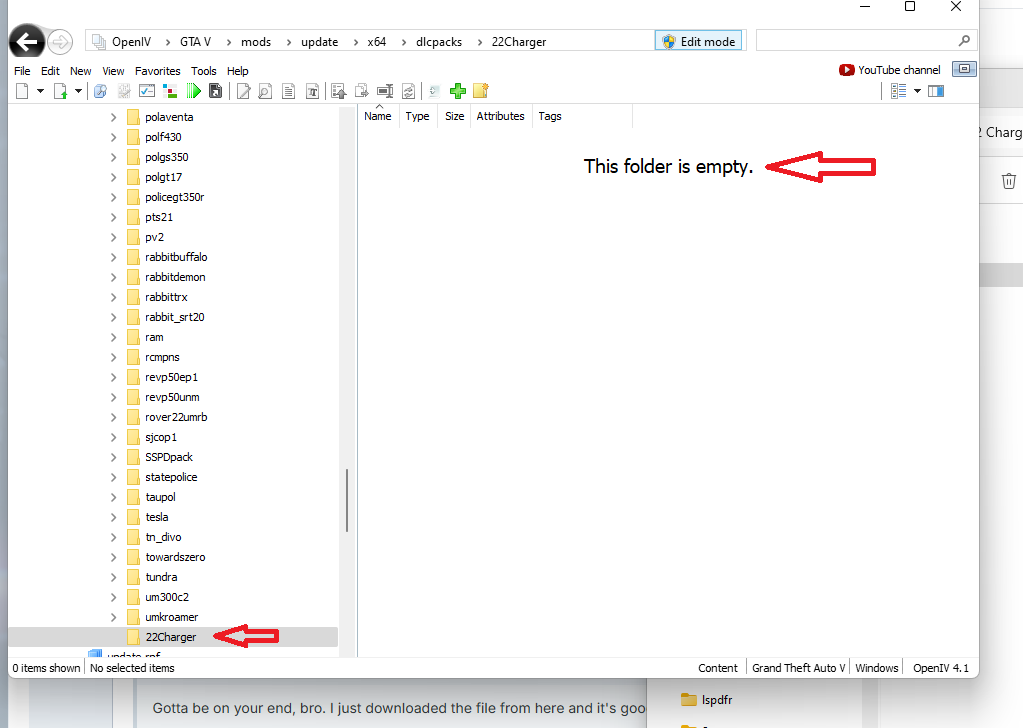Click the Tags column header
This screenshot has height=728, width=1023.
[x=550, y=116]
